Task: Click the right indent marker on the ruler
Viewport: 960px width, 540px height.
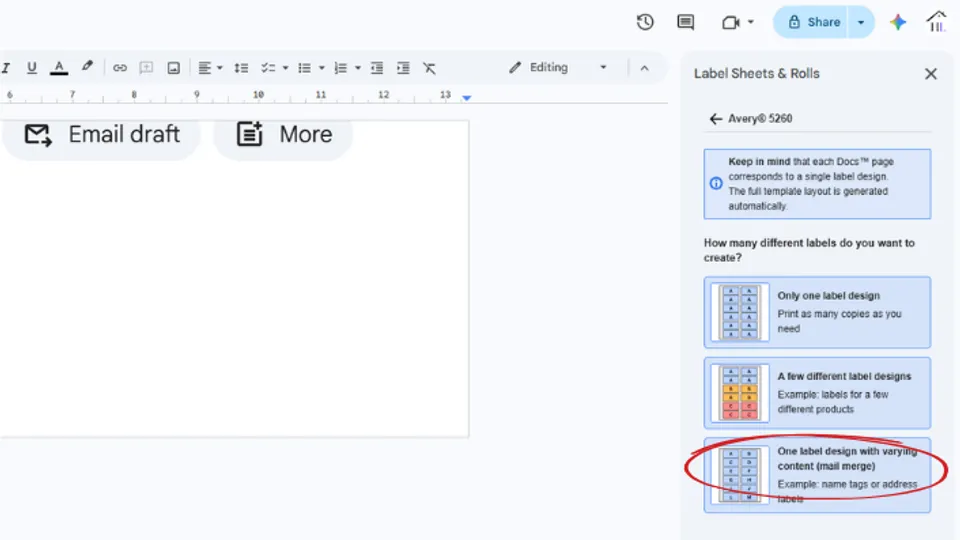Action: click(x=467, y=97)
